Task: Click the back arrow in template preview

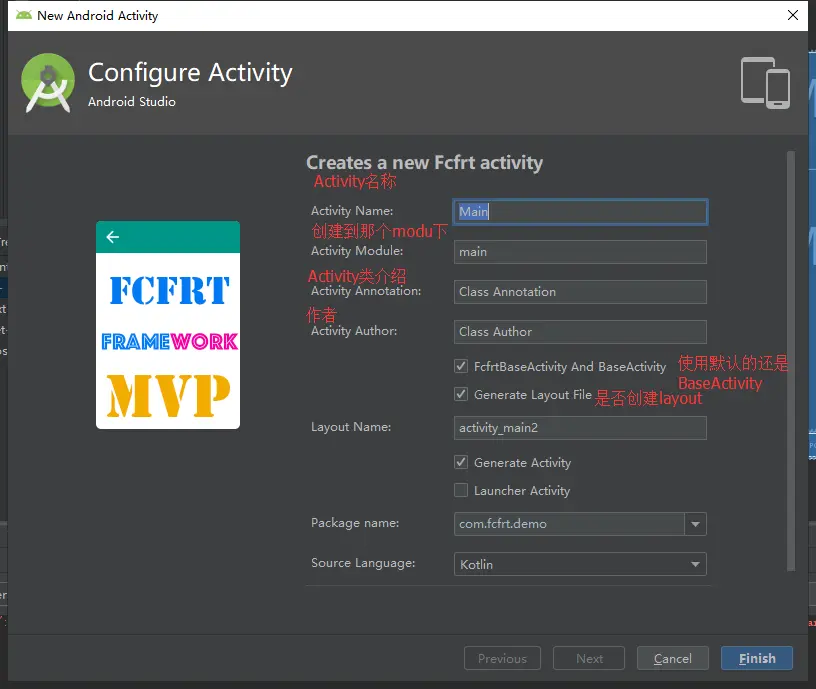Action: [113, 237]
